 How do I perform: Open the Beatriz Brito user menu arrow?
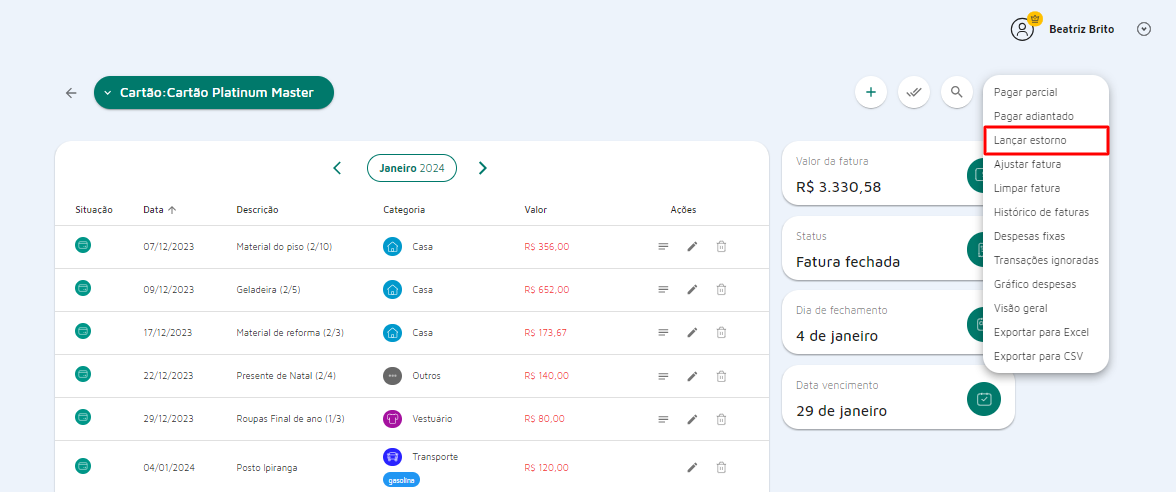tap(1144, 29)
